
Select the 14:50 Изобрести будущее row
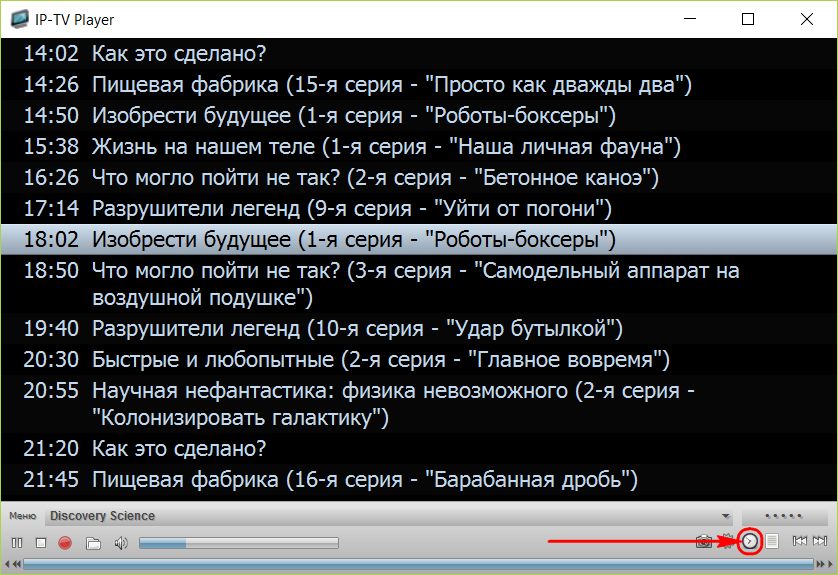point(419,115)
